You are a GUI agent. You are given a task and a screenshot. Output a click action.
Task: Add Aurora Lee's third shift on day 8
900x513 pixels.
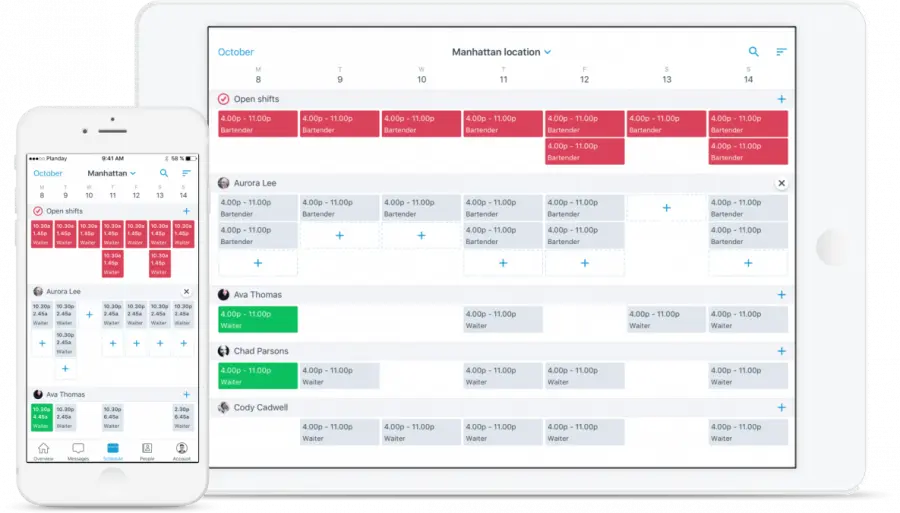(258, 263)
